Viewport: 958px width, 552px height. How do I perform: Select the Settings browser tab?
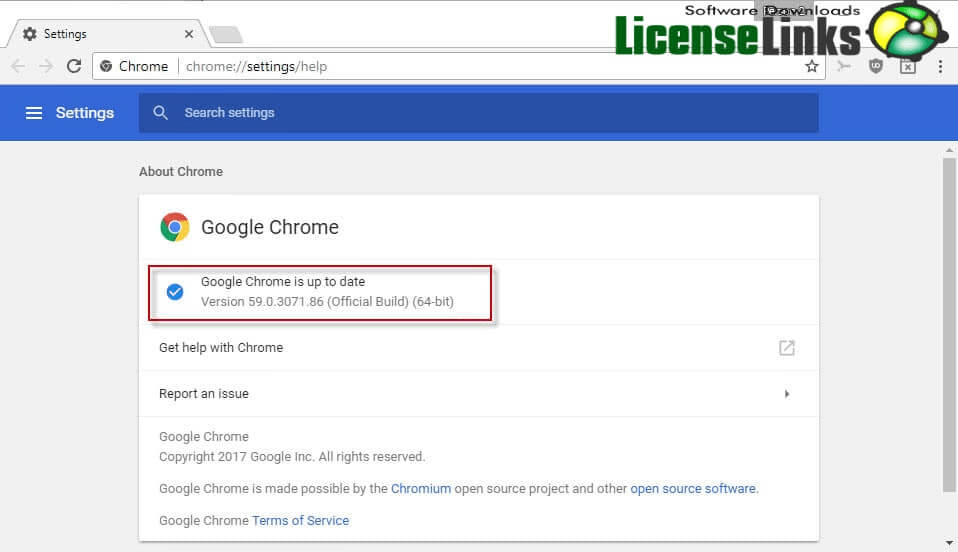click(x=107, y=34)
